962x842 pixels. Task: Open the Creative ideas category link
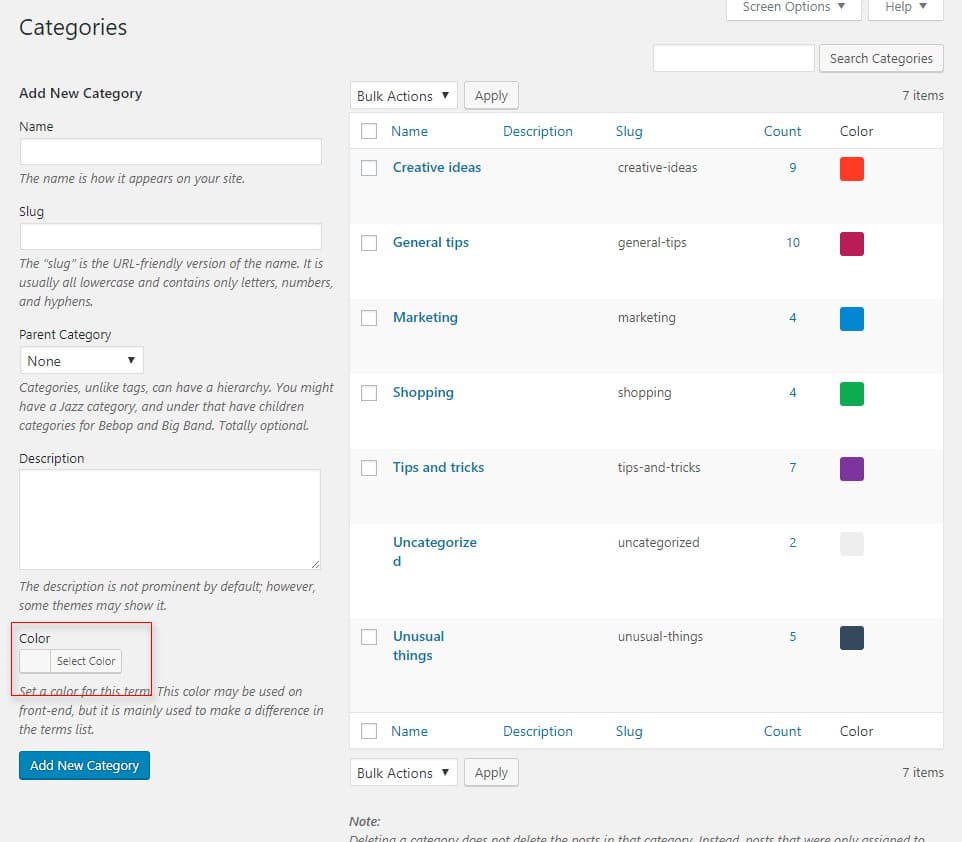(x=437, y=167)
